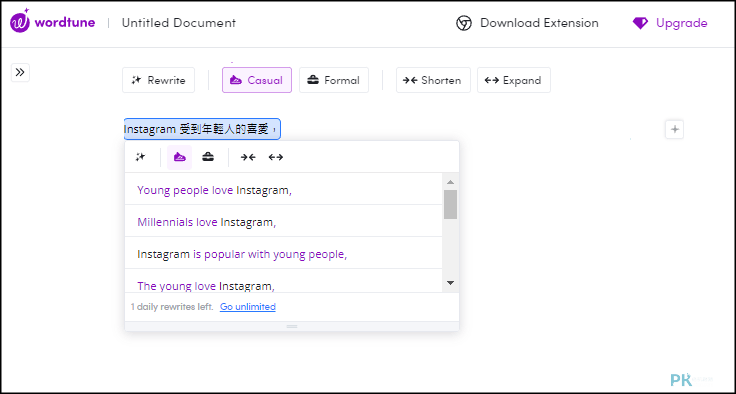Click the highlighted Instagram sentence
The width and height of the screenshot is (736, 394).
[202, 129]
